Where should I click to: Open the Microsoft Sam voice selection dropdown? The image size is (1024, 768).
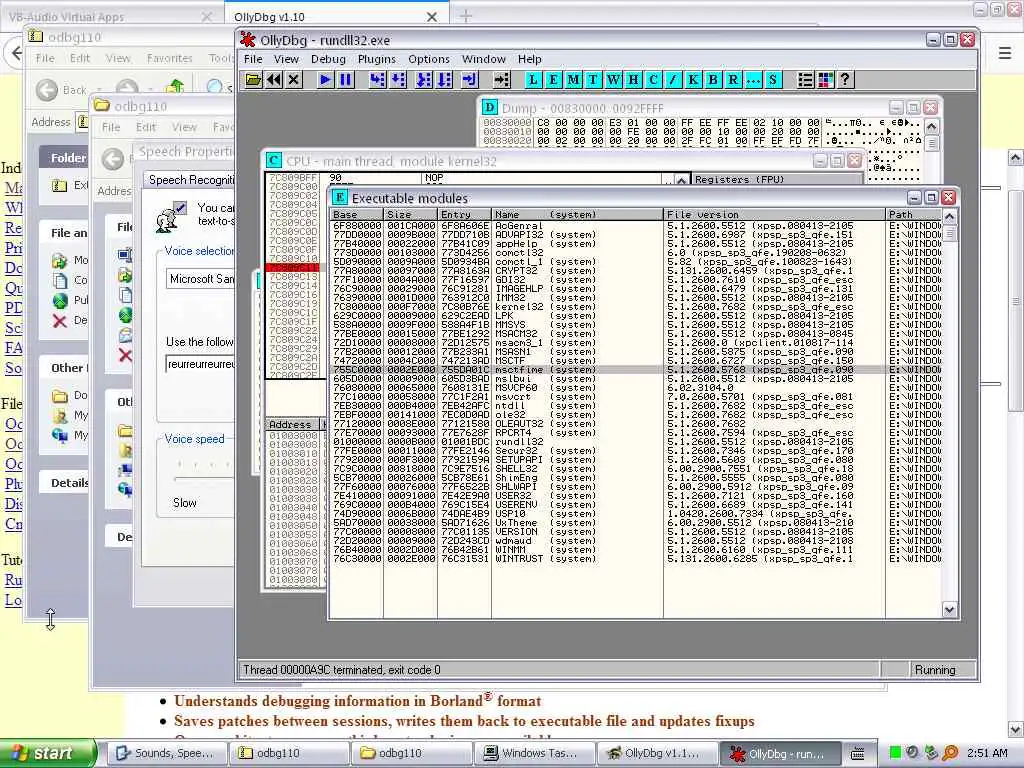200,279
